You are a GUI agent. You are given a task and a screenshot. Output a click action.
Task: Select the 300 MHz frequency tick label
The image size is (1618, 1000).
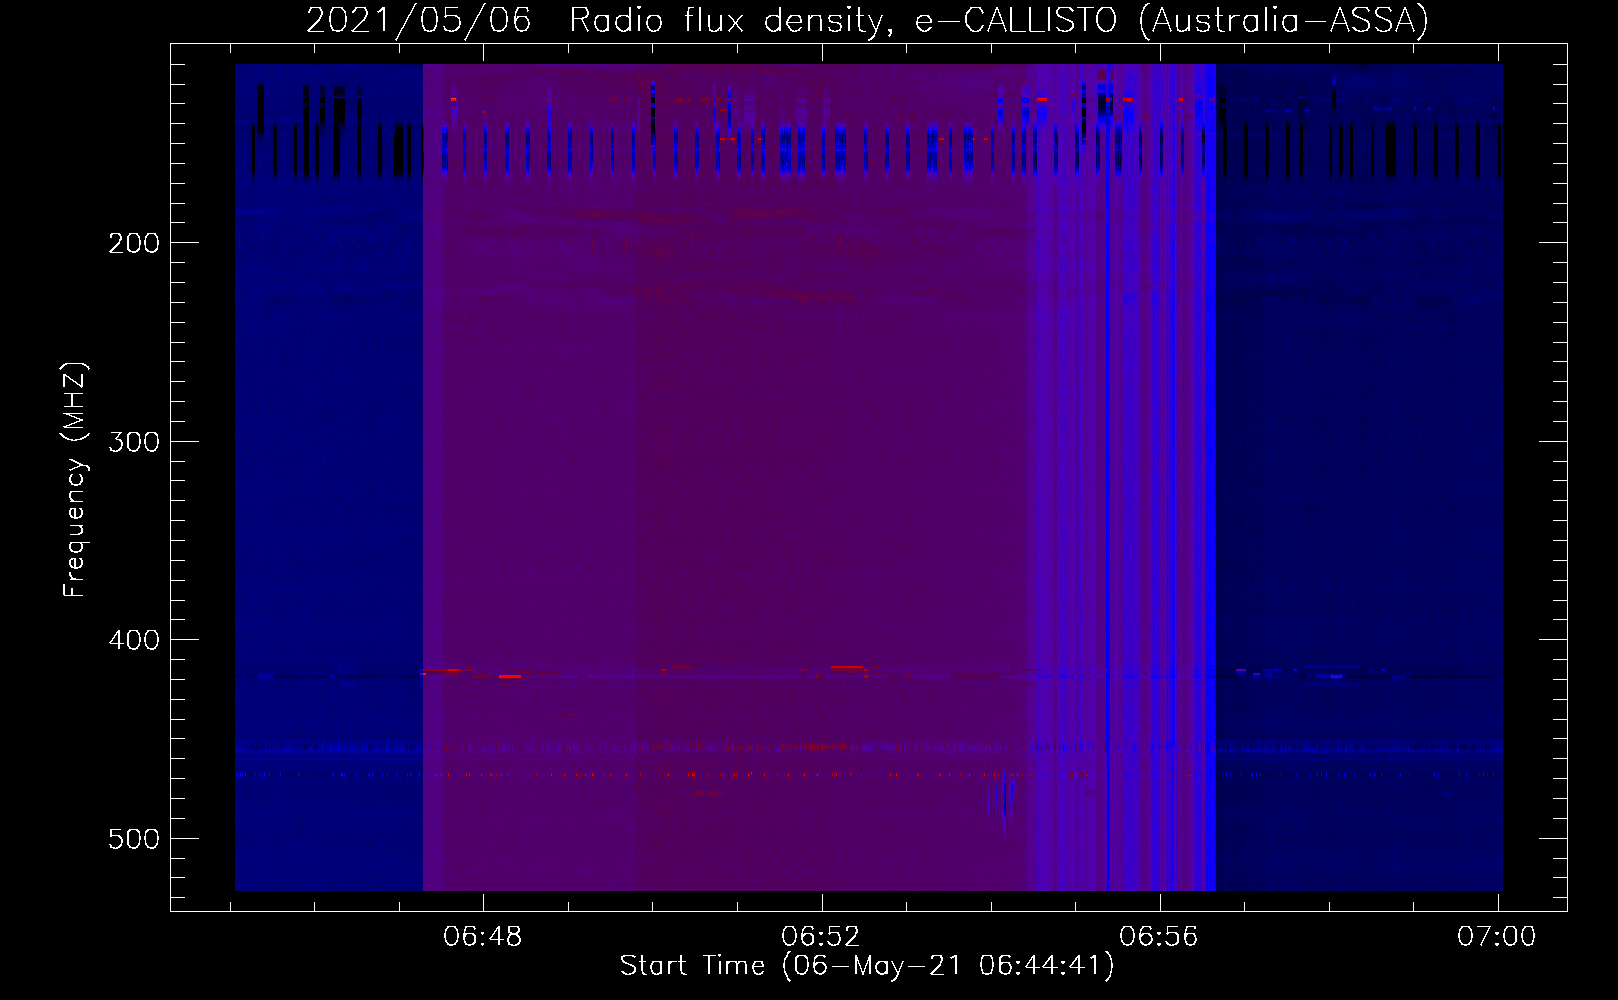point(134,442)
